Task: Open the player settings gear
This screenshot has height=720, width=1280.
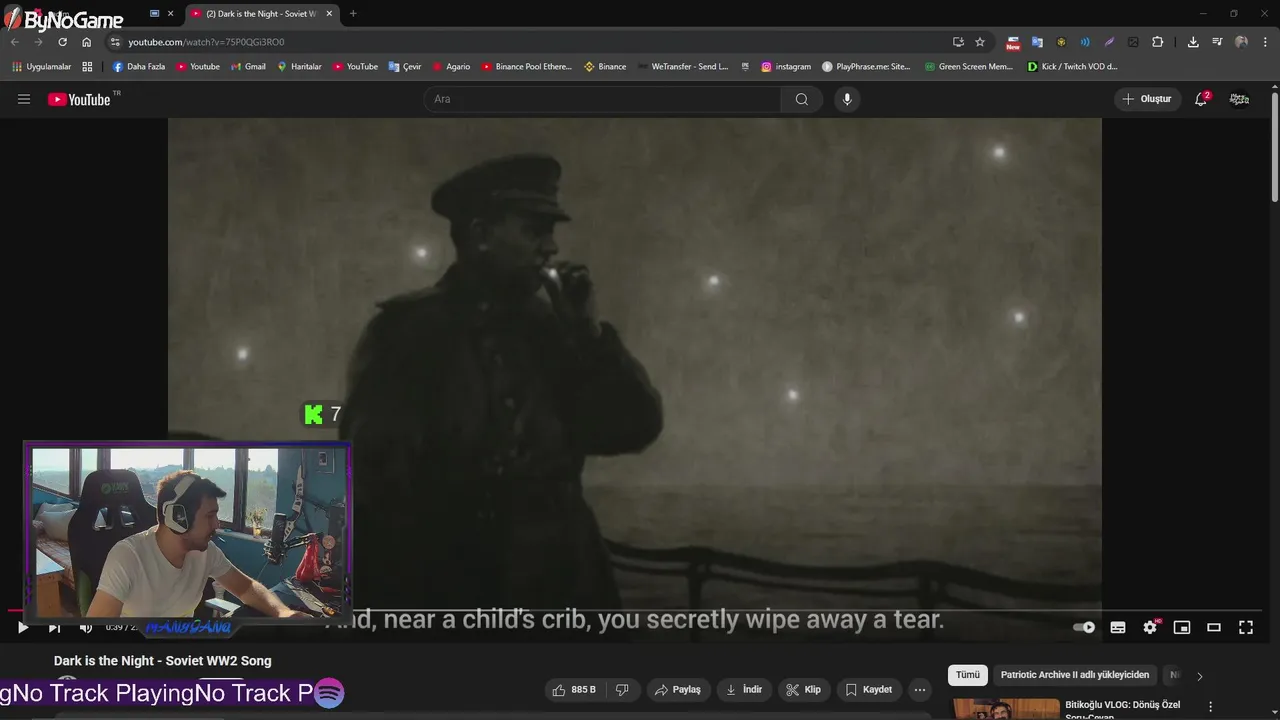Action: coord(1150,627)
